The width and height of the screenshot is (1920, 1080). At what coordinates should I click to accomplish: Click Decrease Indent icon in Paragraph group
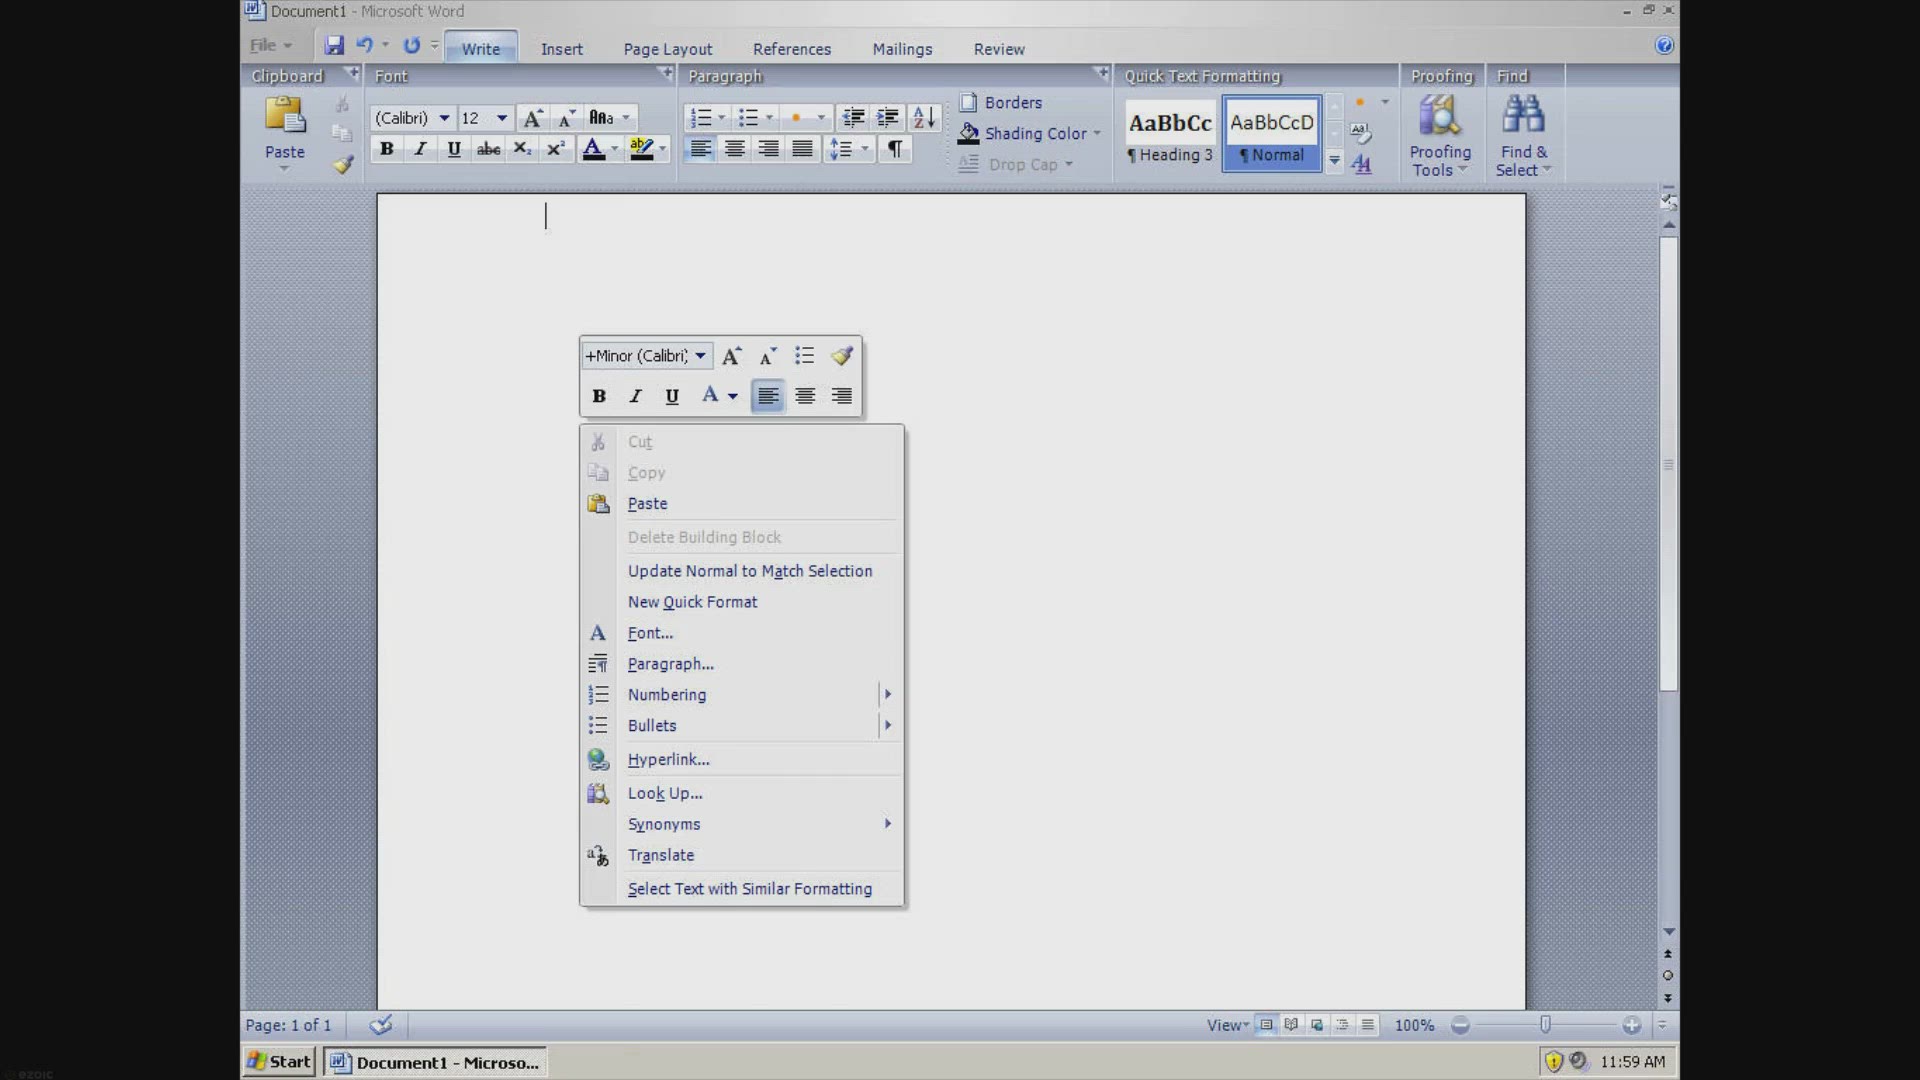853,118
